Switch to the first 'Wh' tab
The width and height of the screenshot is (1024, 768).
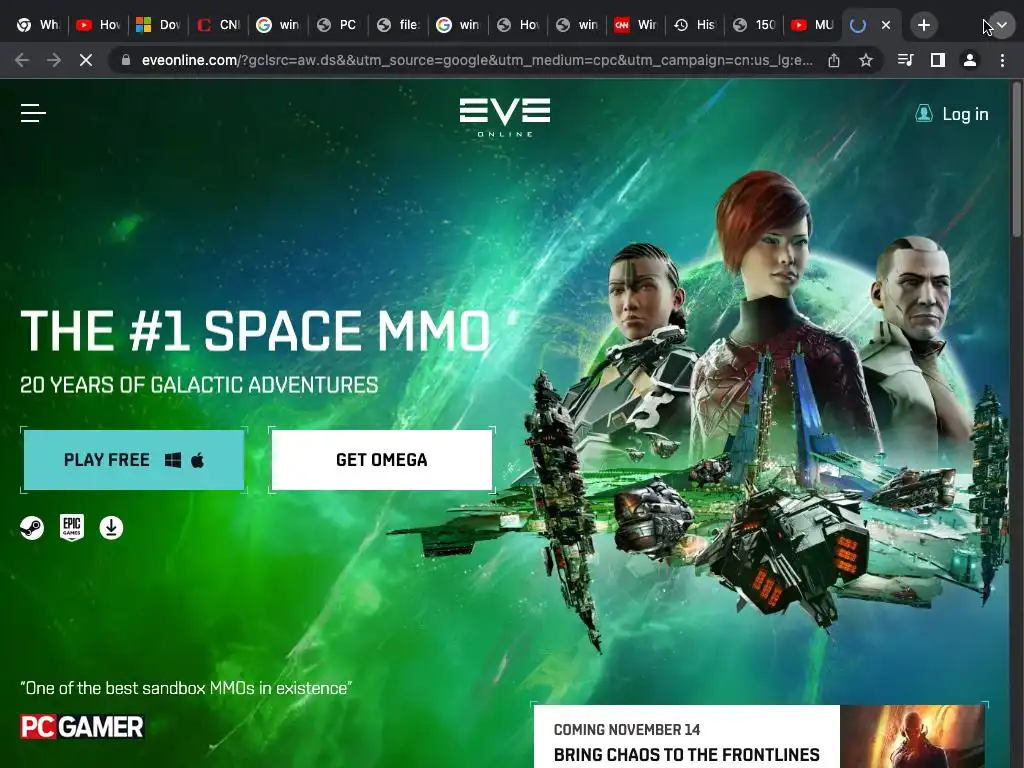pyautogui.click(x=38, y=25)
